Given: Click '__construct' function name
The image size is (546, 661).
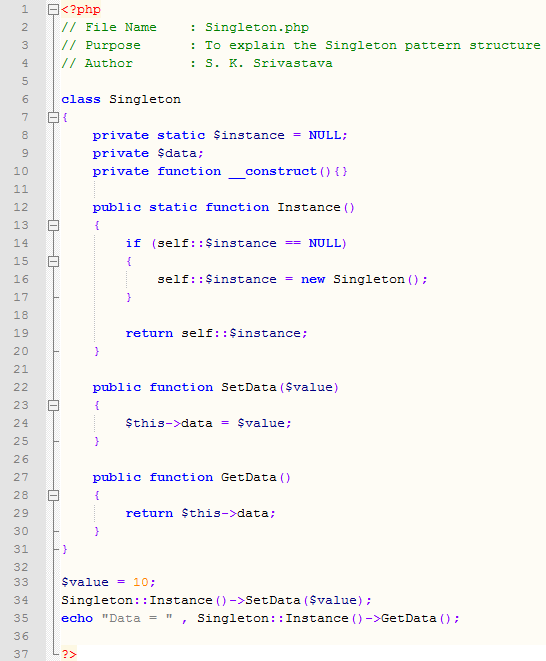Looking at the screenshot, I should point(273,171).
